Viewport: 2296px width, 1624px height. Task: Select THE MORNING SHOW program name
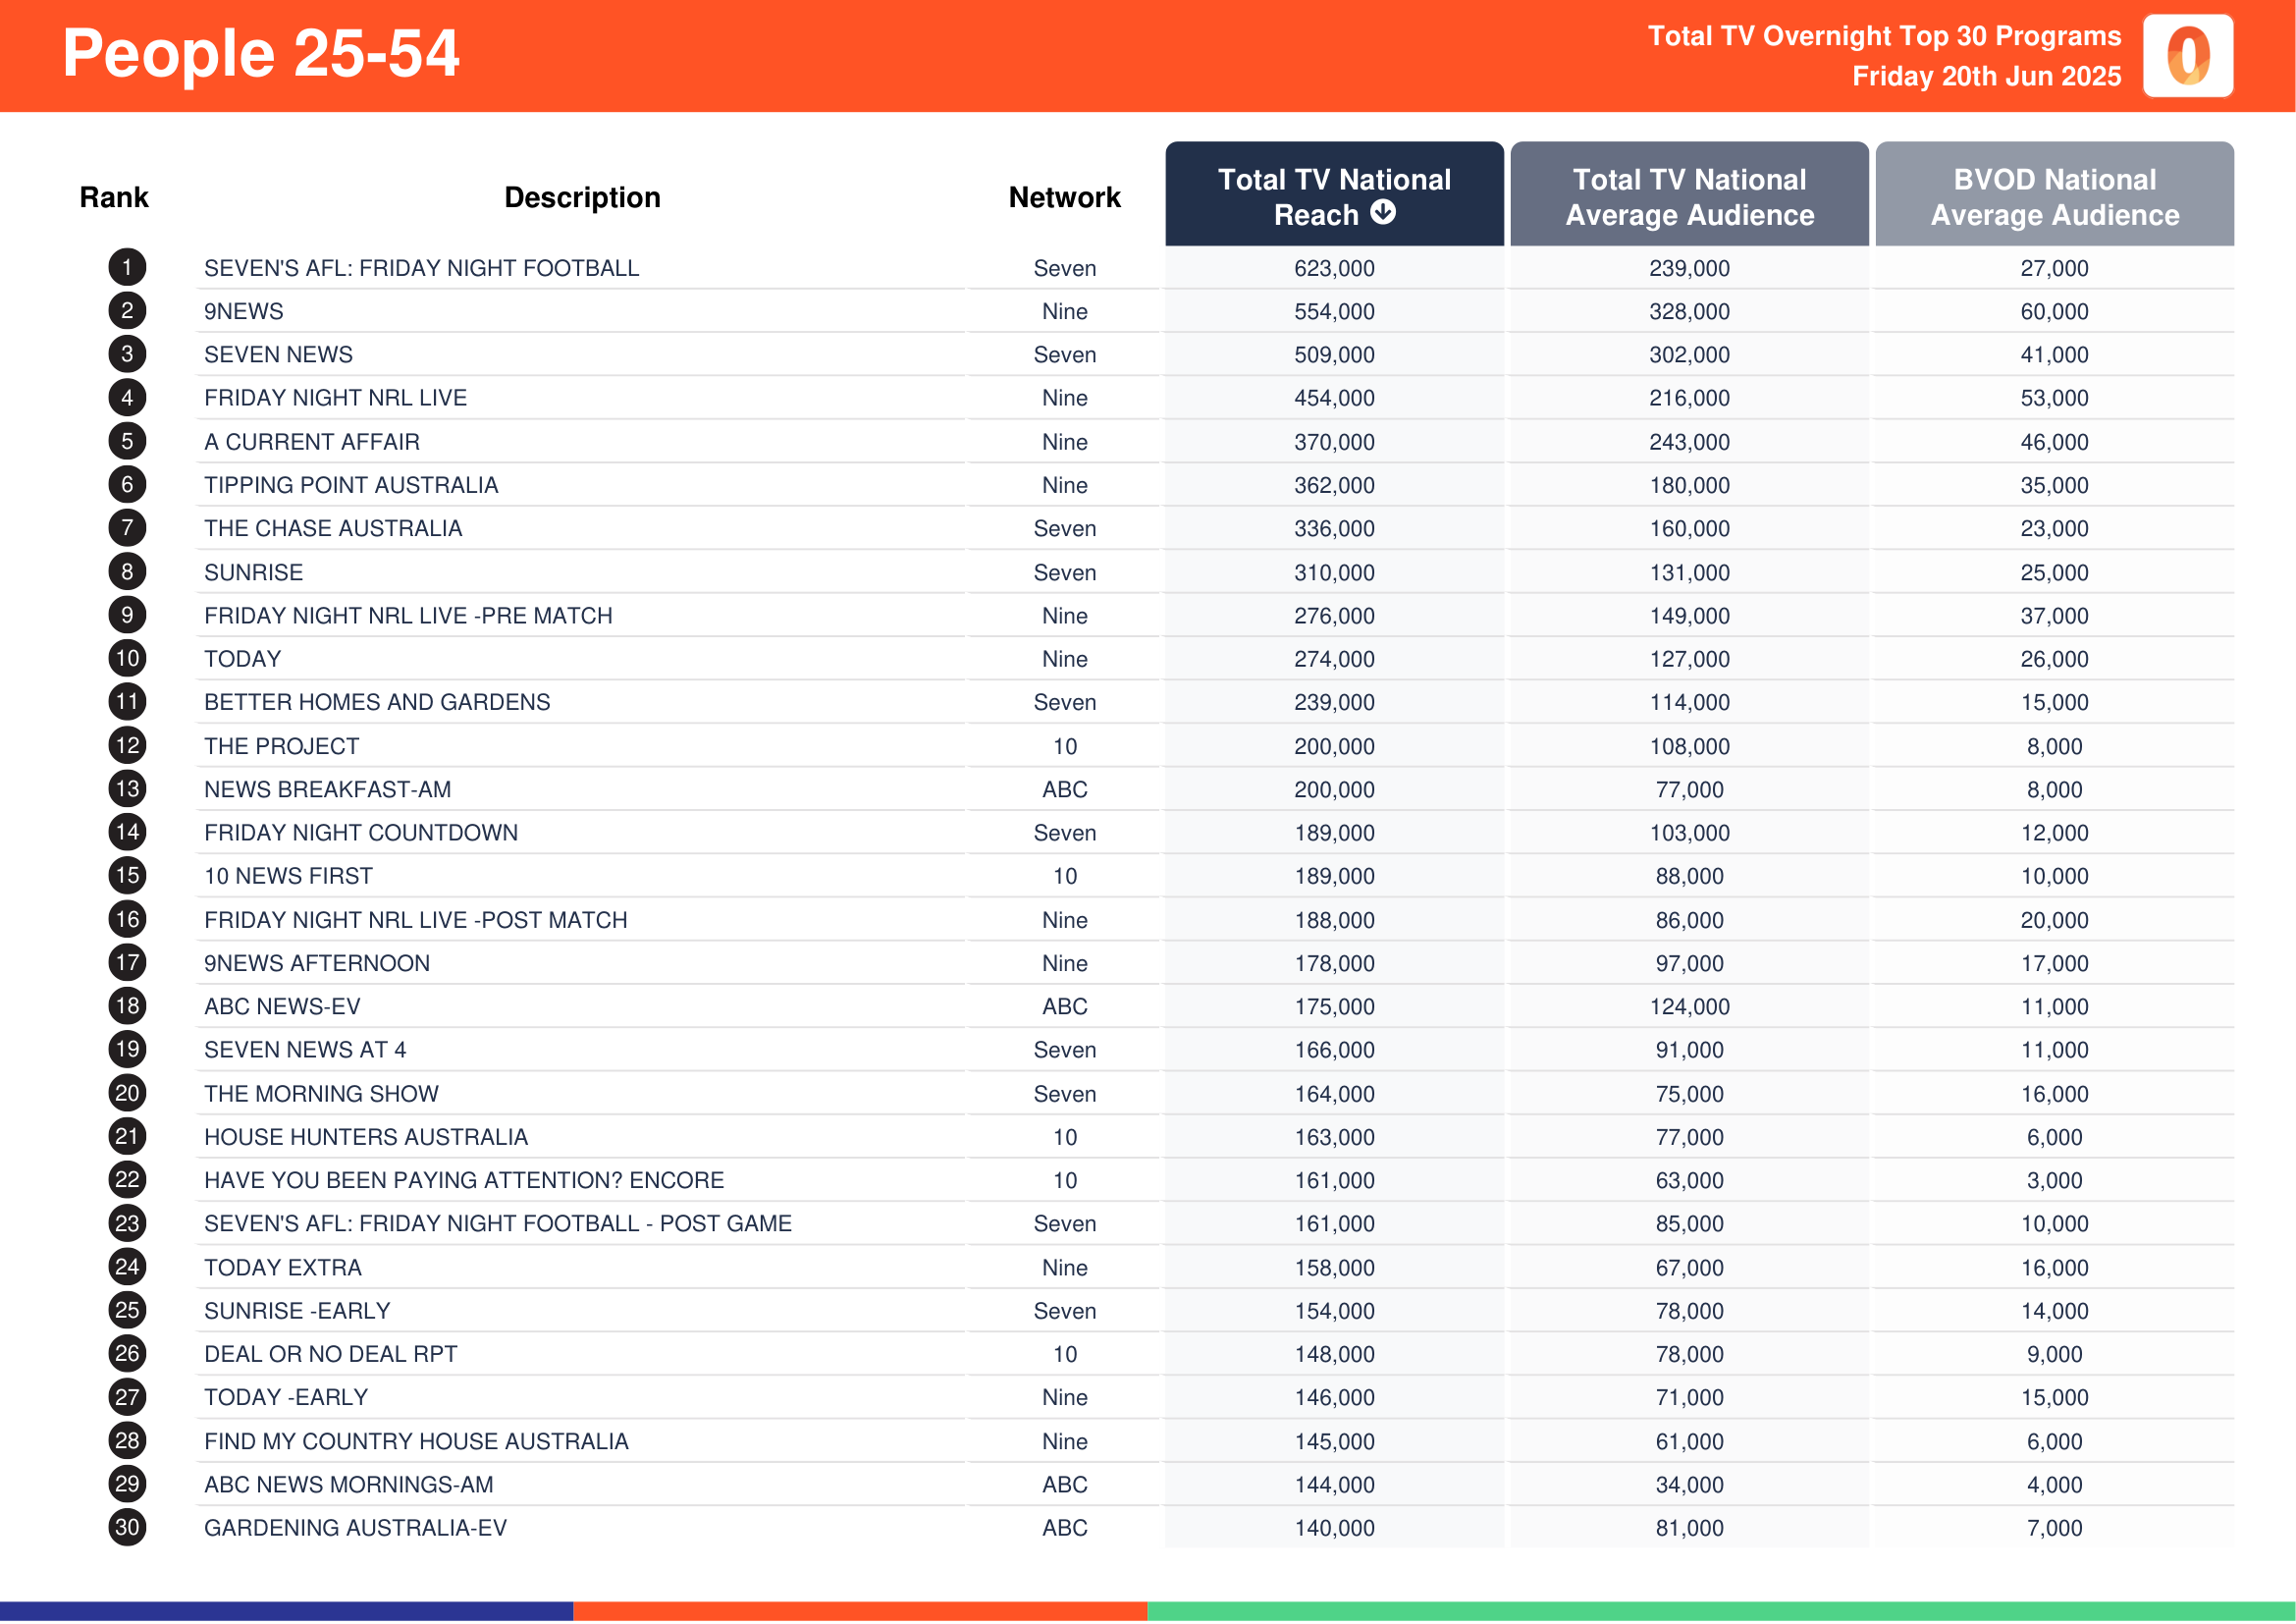(321, 1094)
